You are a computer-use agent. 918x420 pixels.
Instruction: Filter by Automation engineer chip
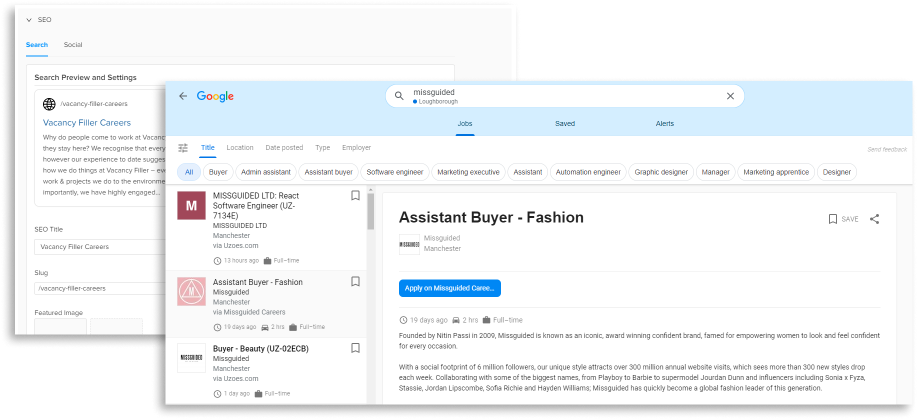tap(588, 172)
